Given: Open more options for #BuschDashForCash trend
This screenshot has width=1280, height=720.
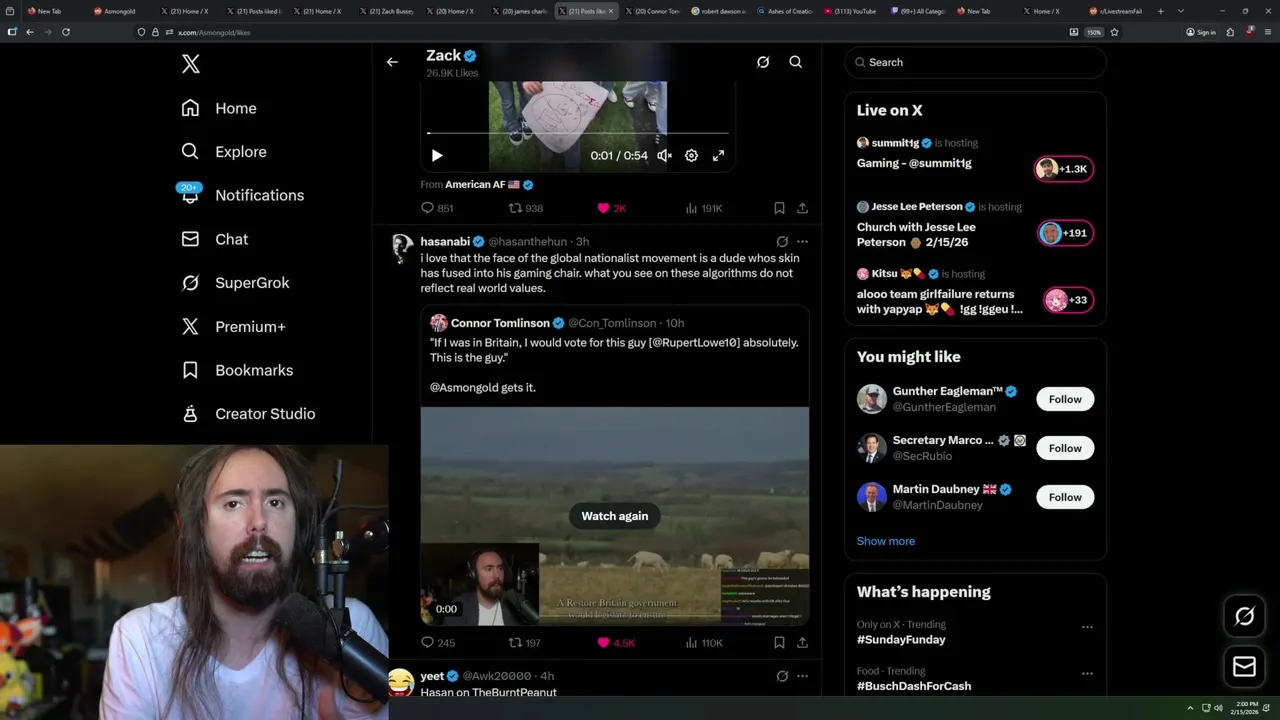Looking at the screenshot, I should 1087,674.
